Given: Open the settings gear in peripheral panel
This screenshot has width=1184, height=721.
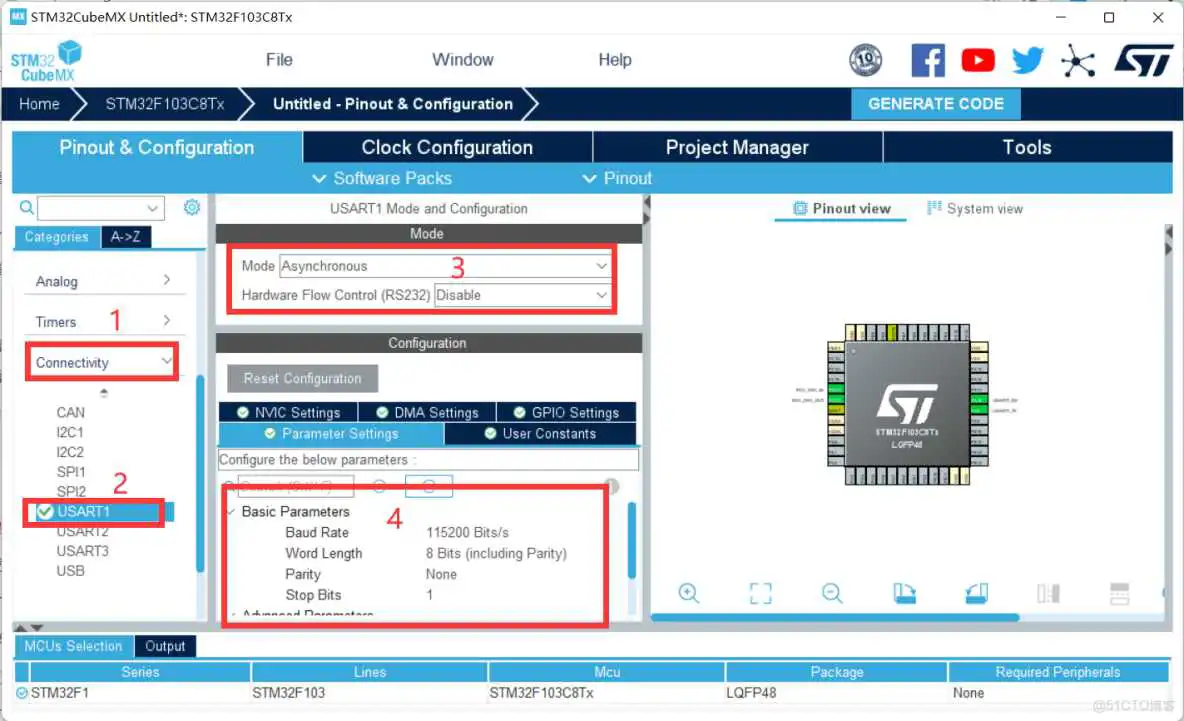Looking at the screenshot, I should pyautogui.click(x=192, y=208).
